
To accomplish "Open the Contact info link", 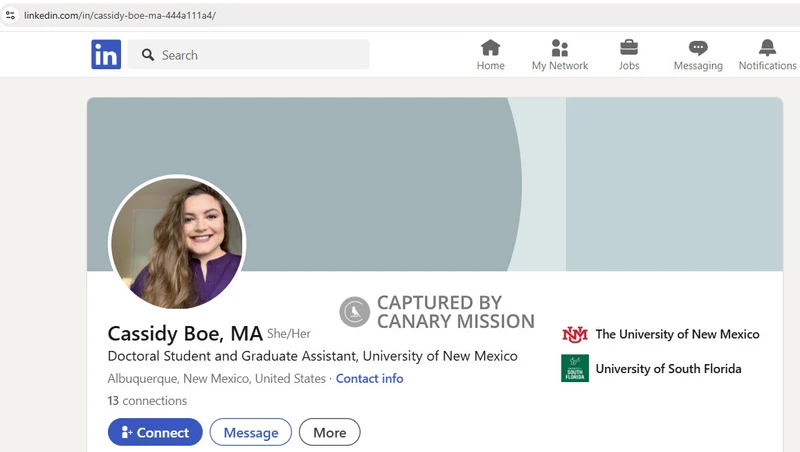I will (369, 379).
